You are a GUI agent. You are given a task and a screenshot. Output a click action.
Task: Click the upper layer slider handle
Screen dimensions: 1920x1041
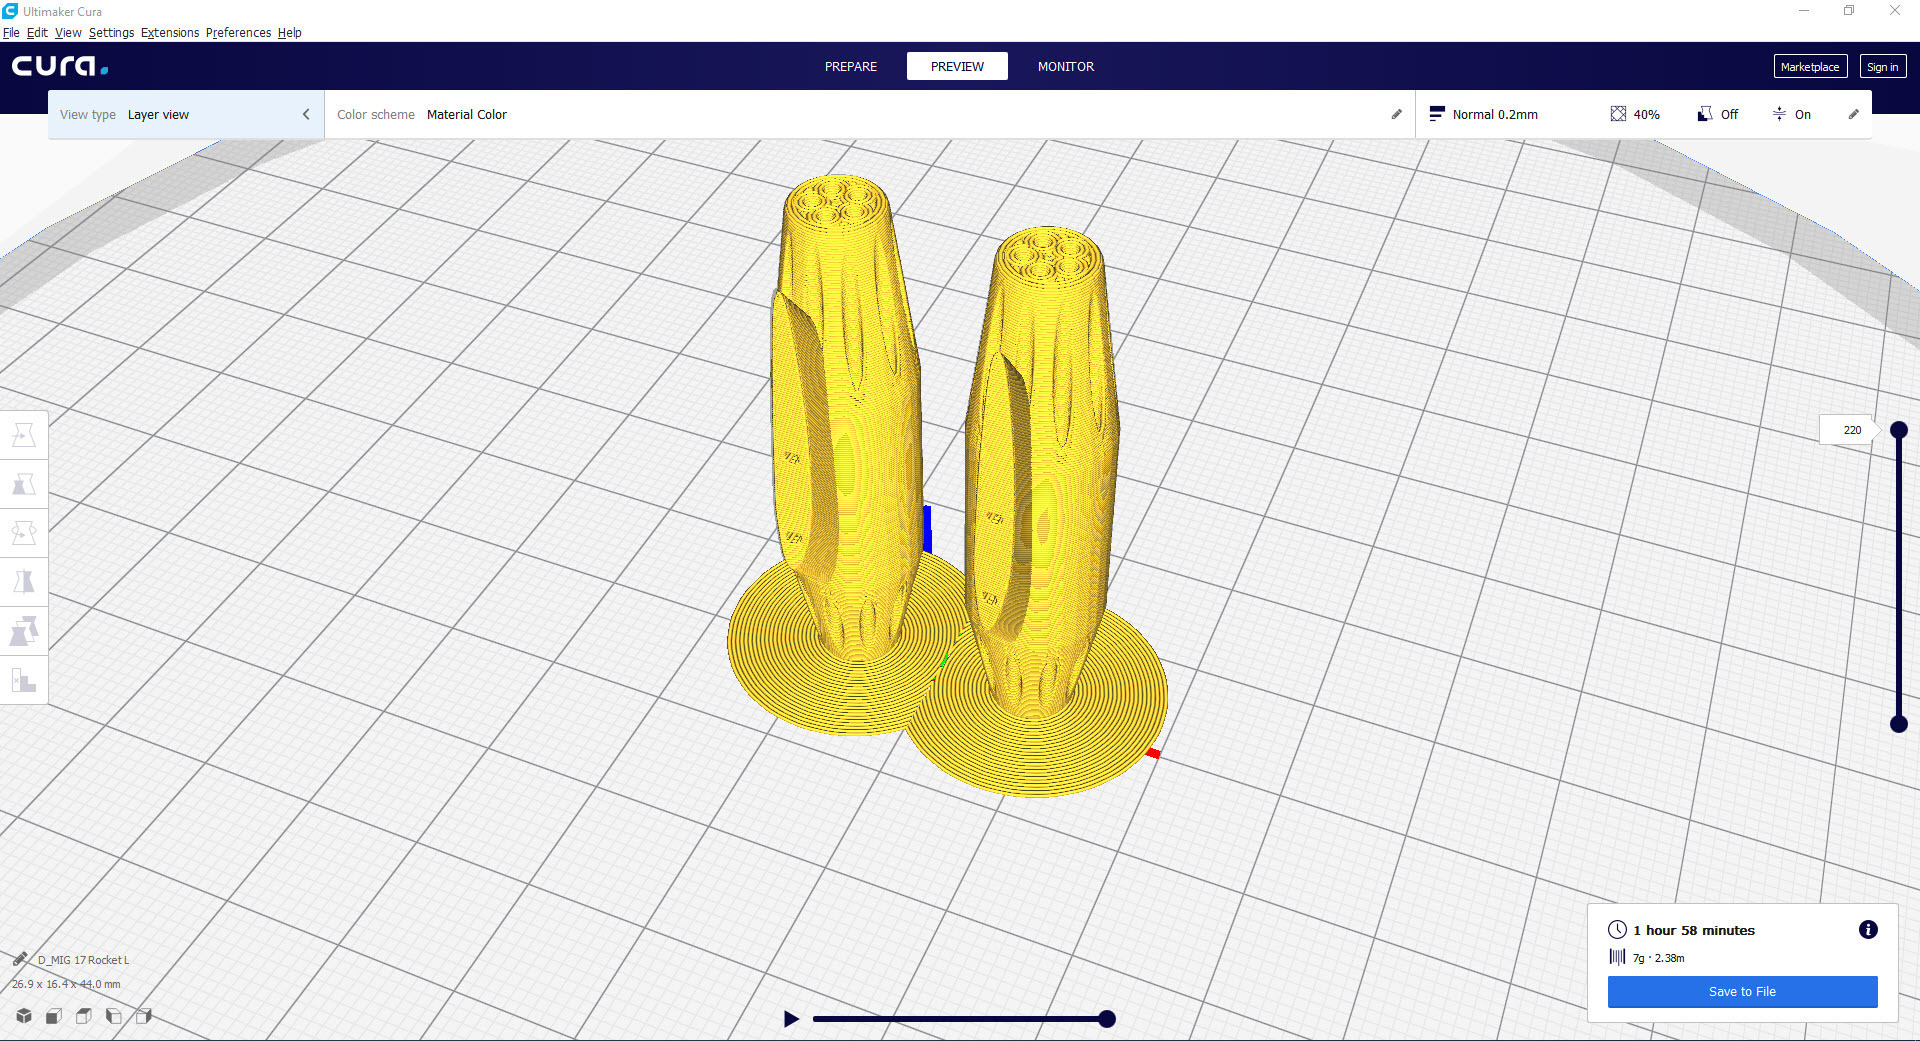1899,430
